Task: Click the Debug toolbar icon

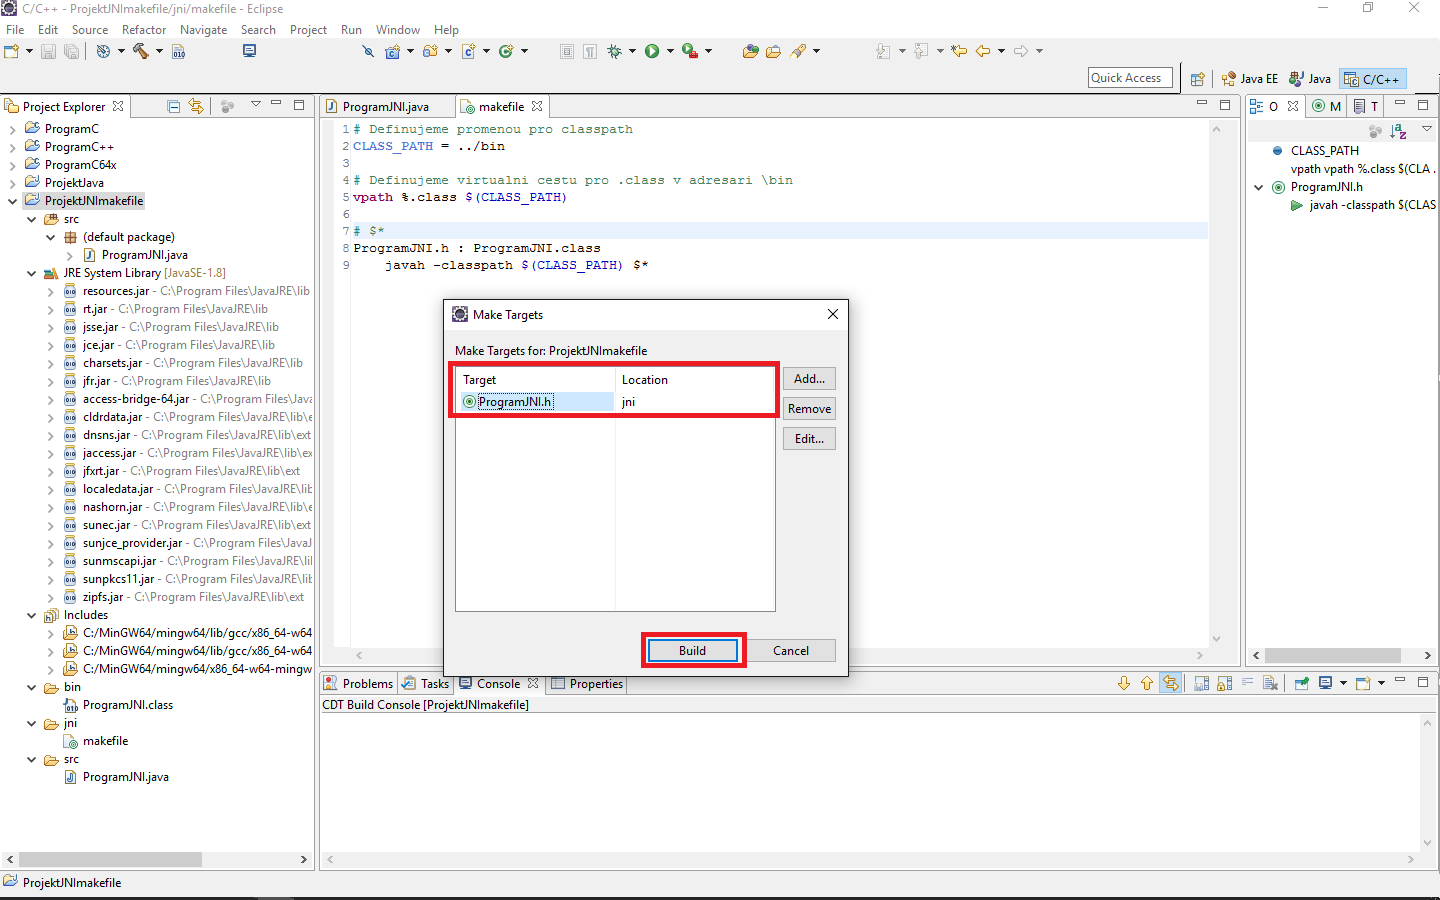Action: [x=614, y=52]
